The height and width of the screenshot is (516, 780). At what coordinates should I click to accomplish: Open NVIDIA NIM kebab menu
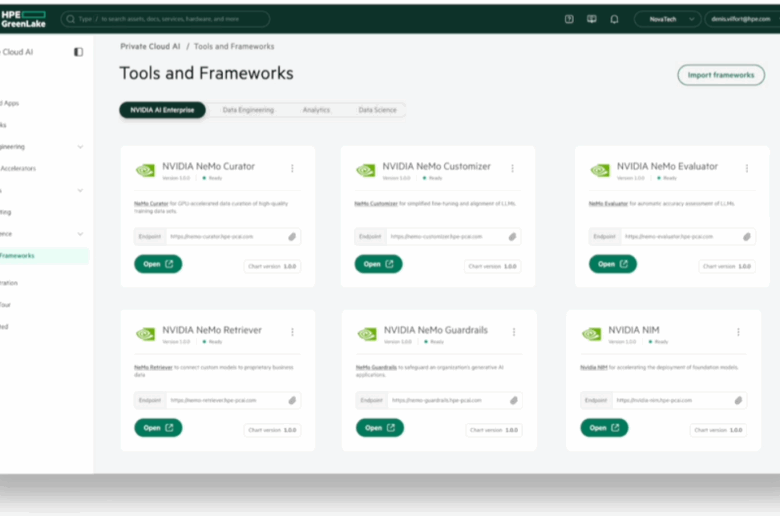pyautogui.click(x=738, y=332)
